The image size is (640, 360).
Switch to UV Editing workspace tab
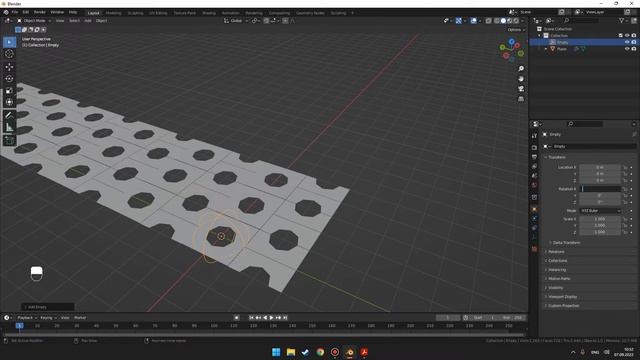(158, 13)
